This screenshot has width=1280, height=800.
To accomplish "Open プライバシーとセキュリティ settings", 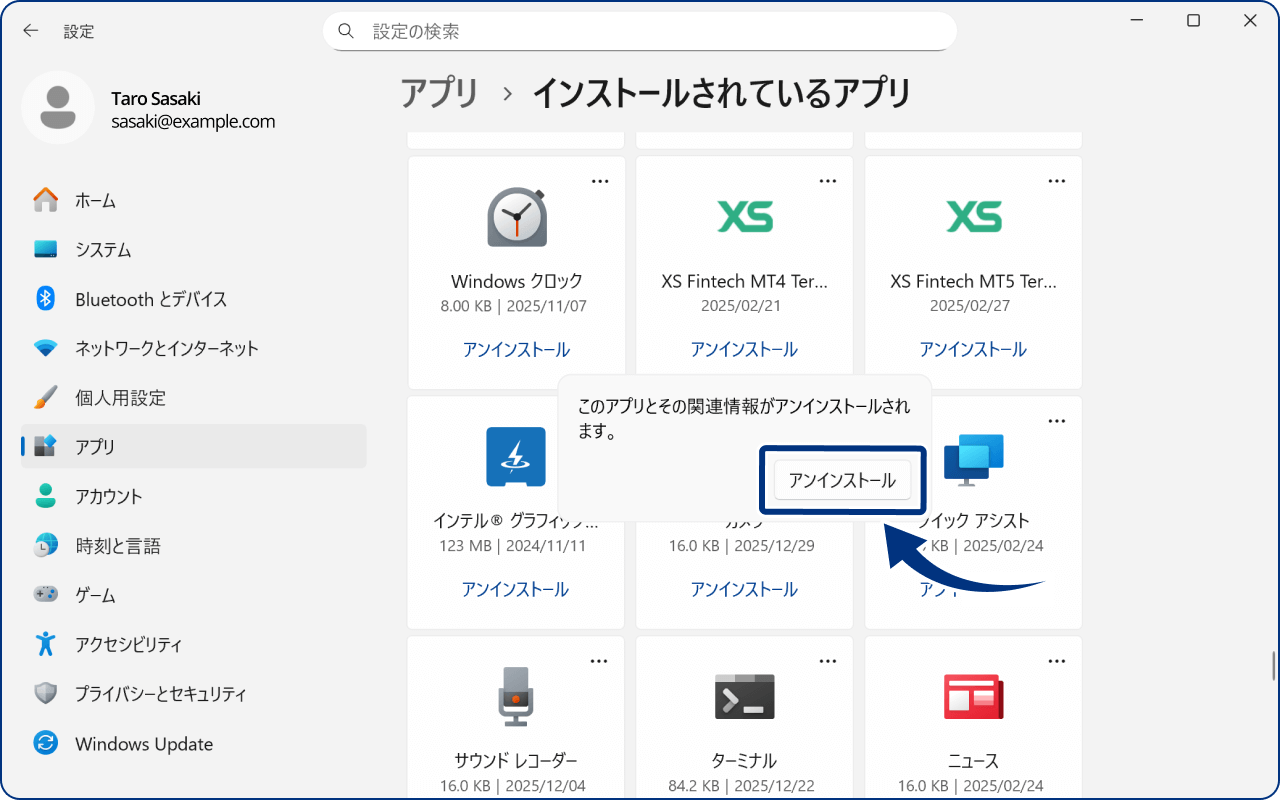I will tap(160, 694).
